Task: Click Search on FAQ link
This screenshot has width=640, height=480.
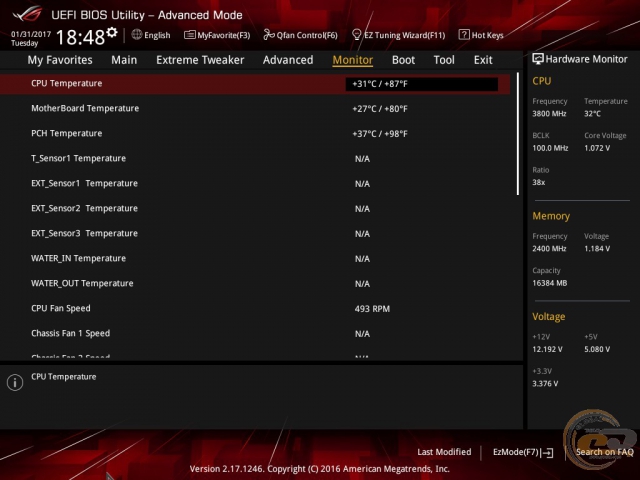Action: (604, 452)
